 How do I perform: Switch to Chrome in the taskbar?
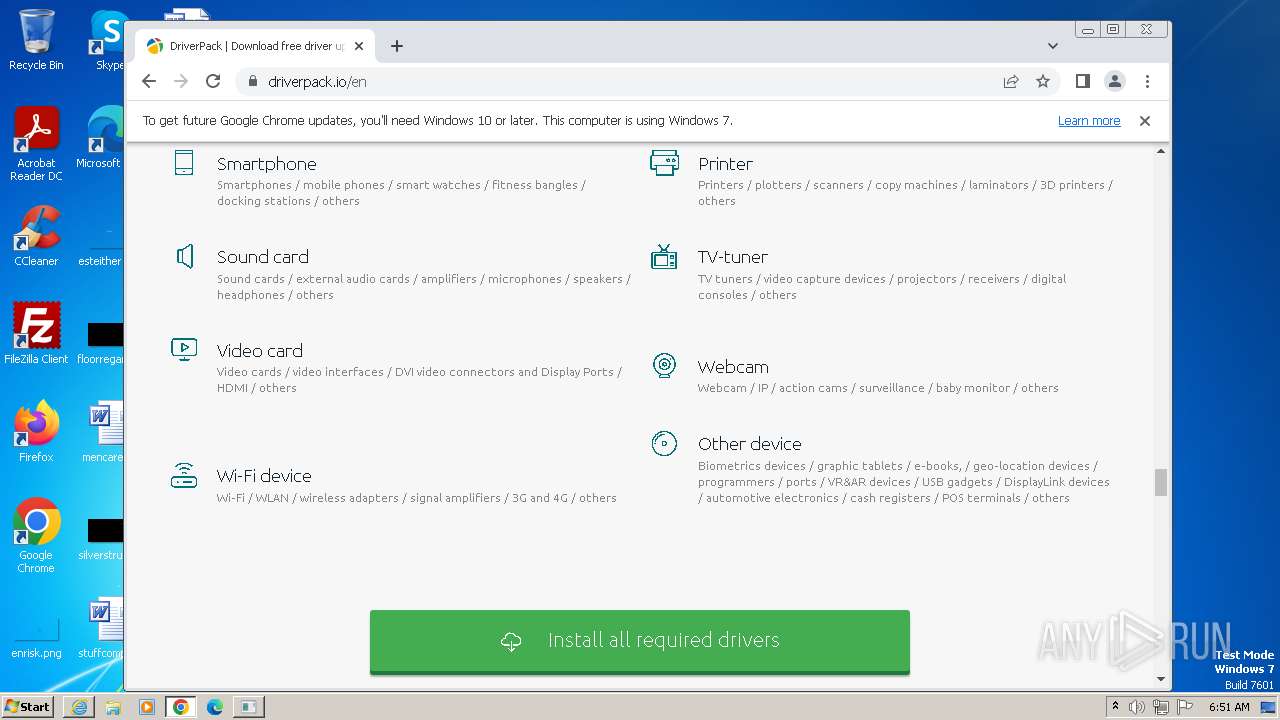[180, 707]
